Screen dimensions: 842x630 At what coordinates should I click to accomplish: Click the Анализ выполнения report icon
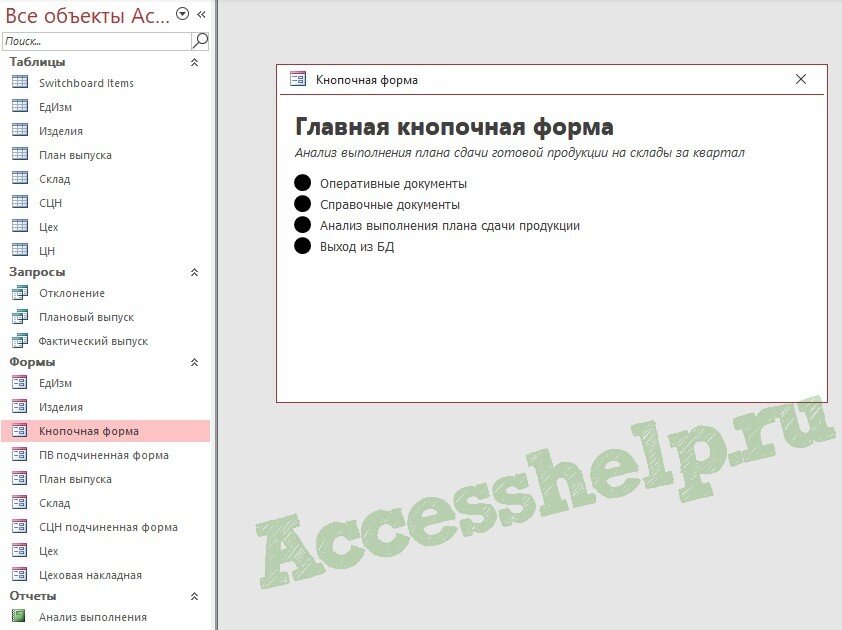pyautogui.click(x=19, y=616)
